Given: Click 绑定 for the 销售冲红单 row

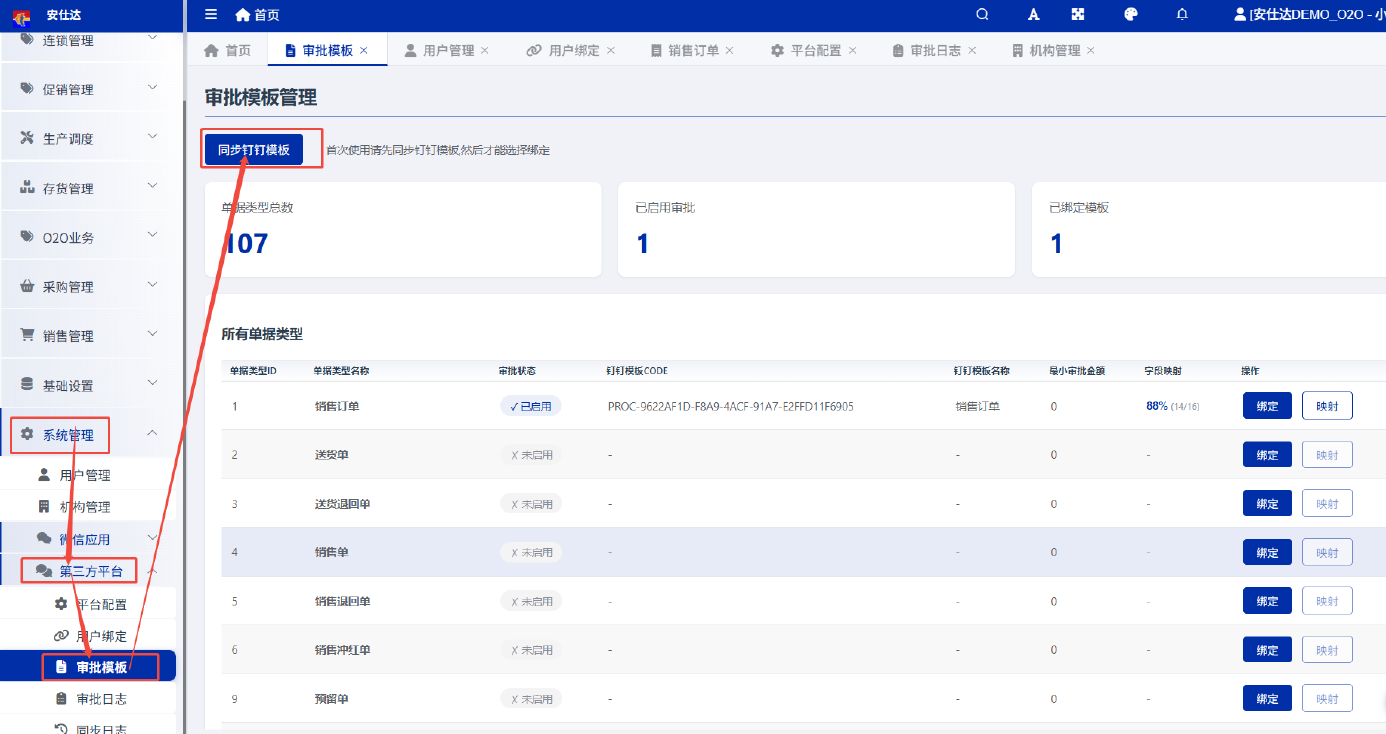Looking at the screenshot, I should click(1267, 650).
